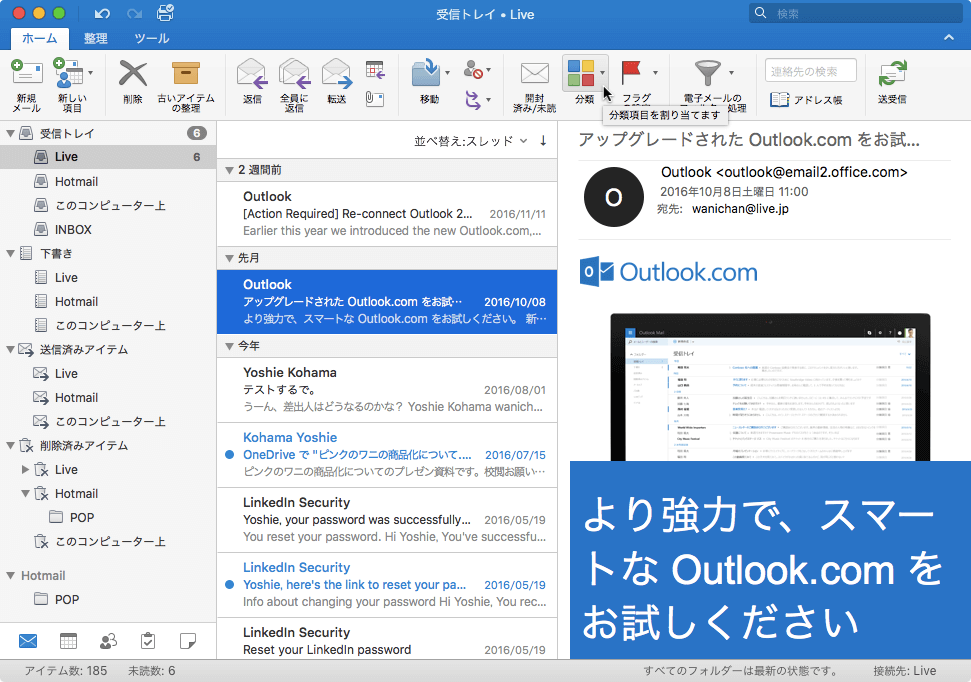Image resolution: width=971 pixels, height=682 pixels.
Task: Switch to the Calendar view icon
Action: point(66,640)
